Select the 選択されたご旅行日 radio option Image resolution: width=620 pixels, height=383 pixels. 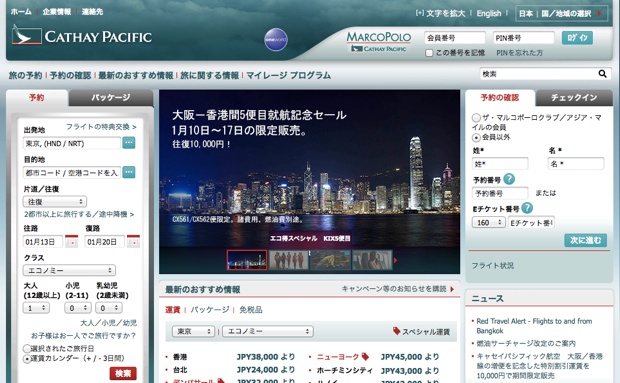coord(27,349)
